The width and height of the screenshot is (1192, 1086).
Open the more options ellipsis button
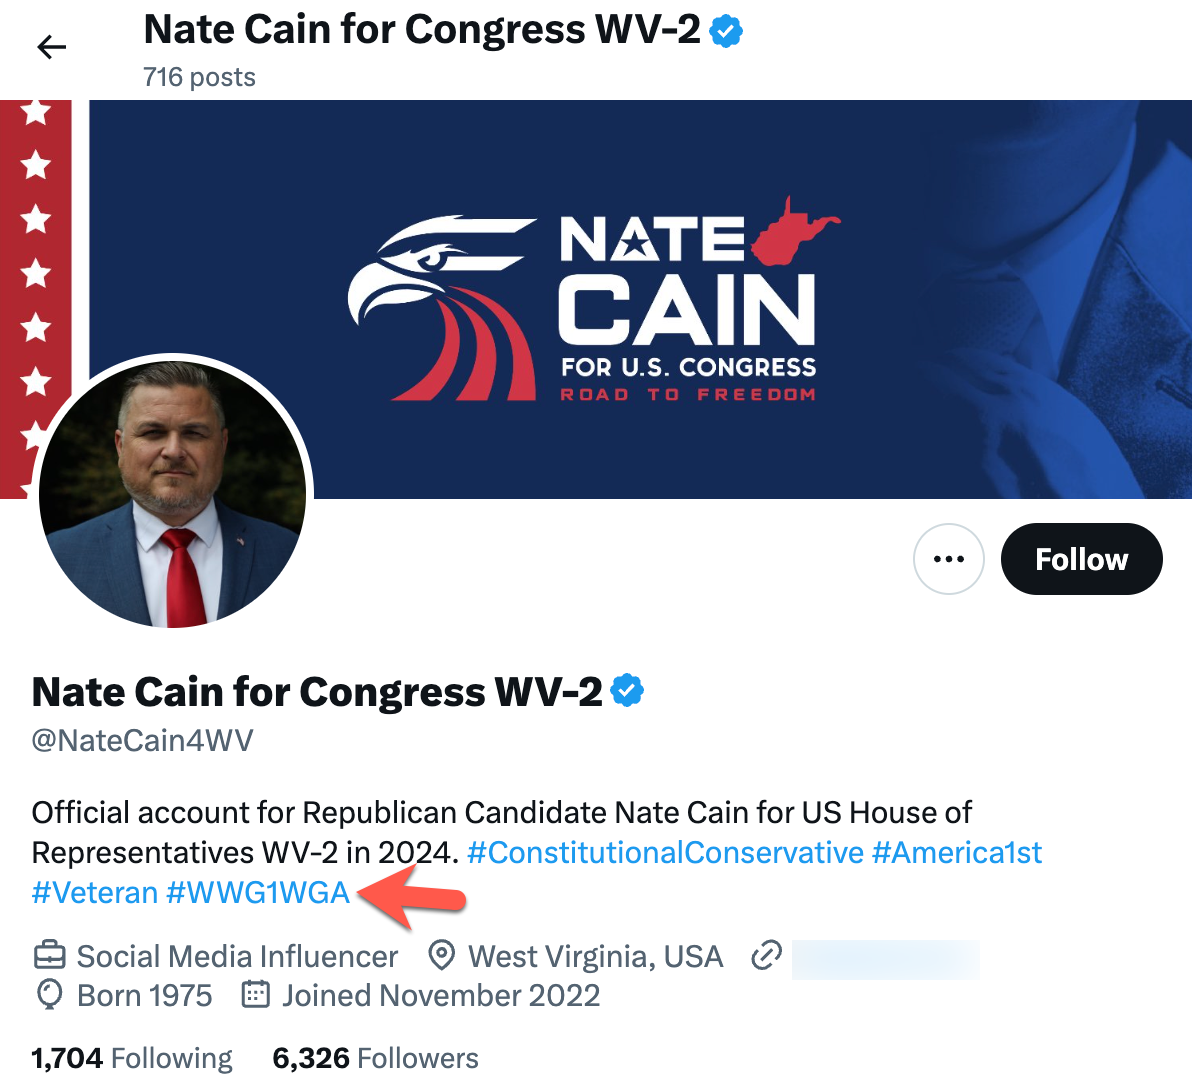click(948, 559)
